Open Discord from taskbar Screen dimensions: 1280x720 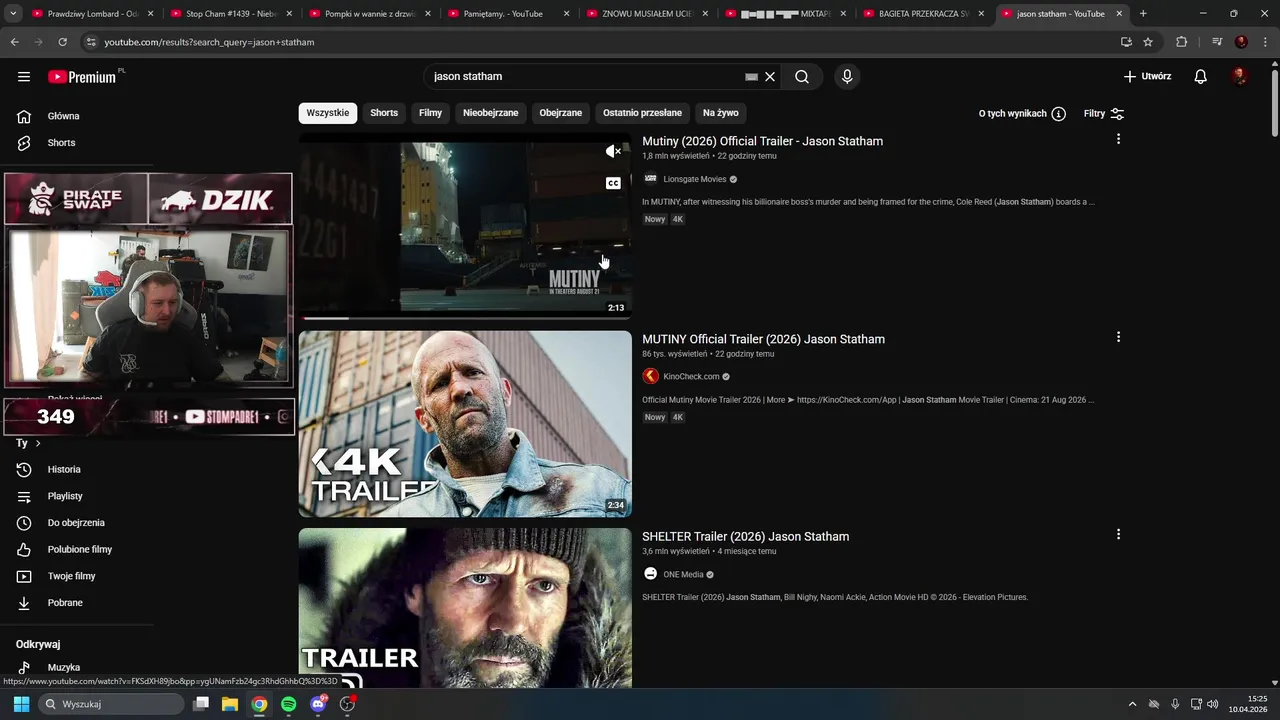tap(319, 704)
